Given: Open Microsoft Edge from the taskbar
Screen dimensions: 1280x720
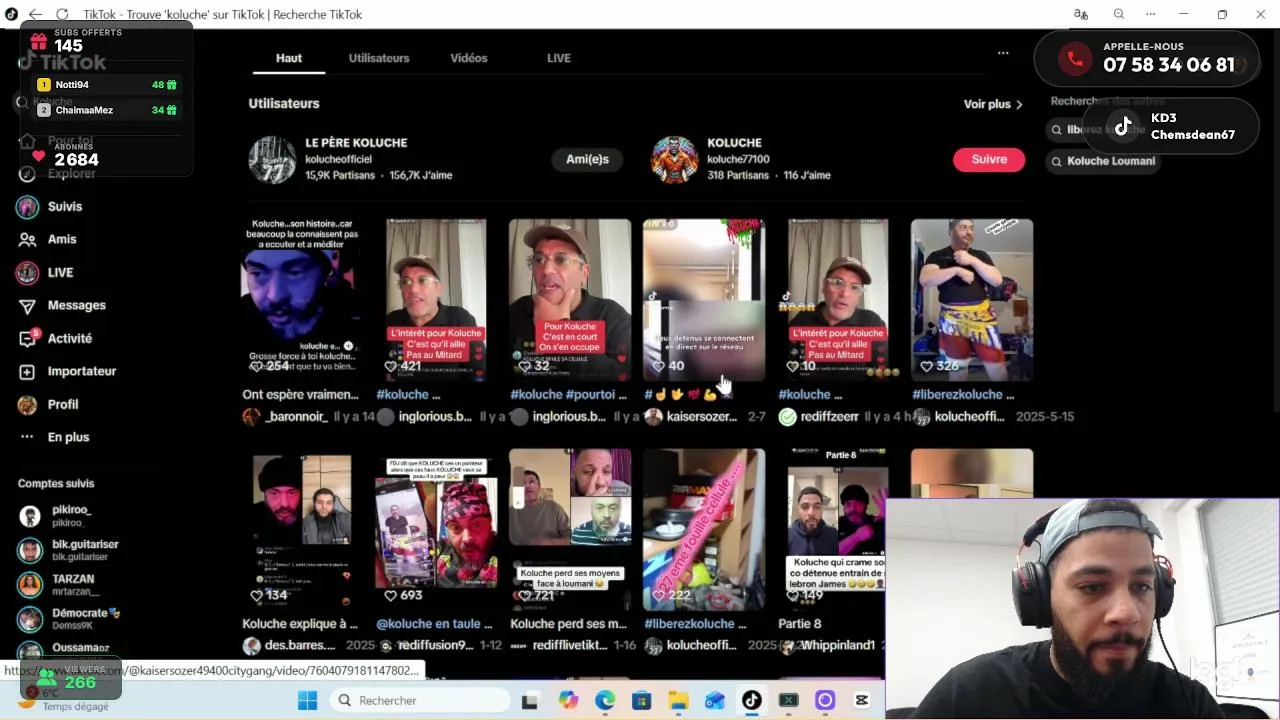Looking at the screenshot, I should (605, 700).
